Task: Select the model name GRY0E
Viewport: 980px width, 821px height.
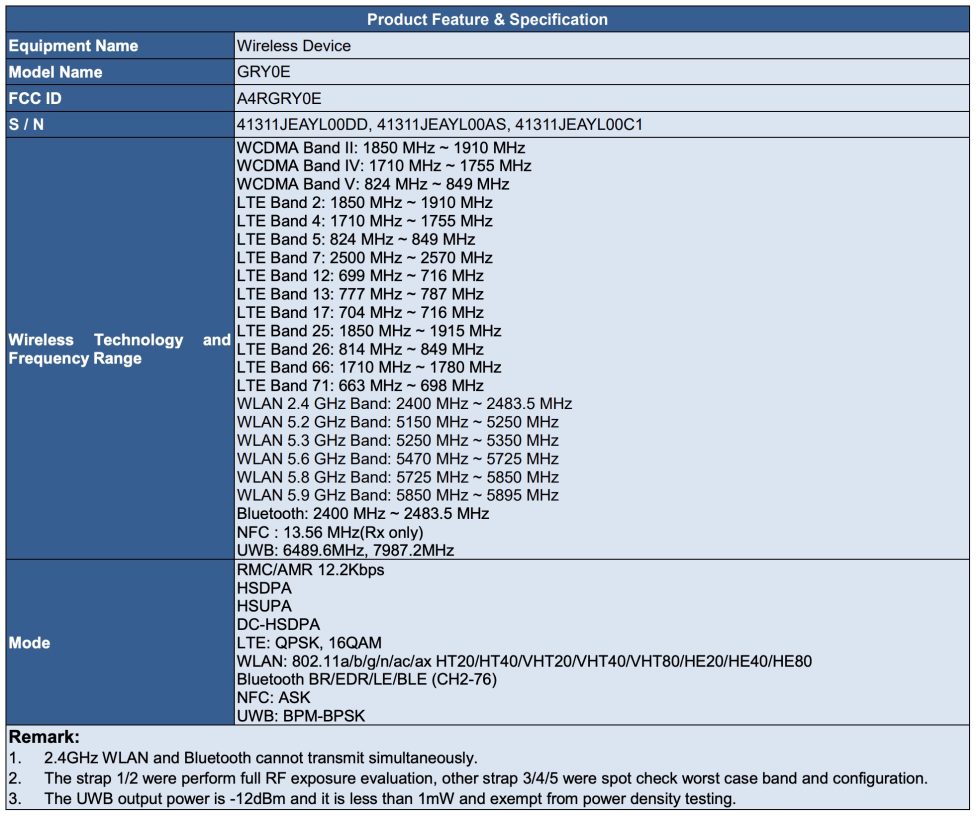Action: tap(264, 72)
